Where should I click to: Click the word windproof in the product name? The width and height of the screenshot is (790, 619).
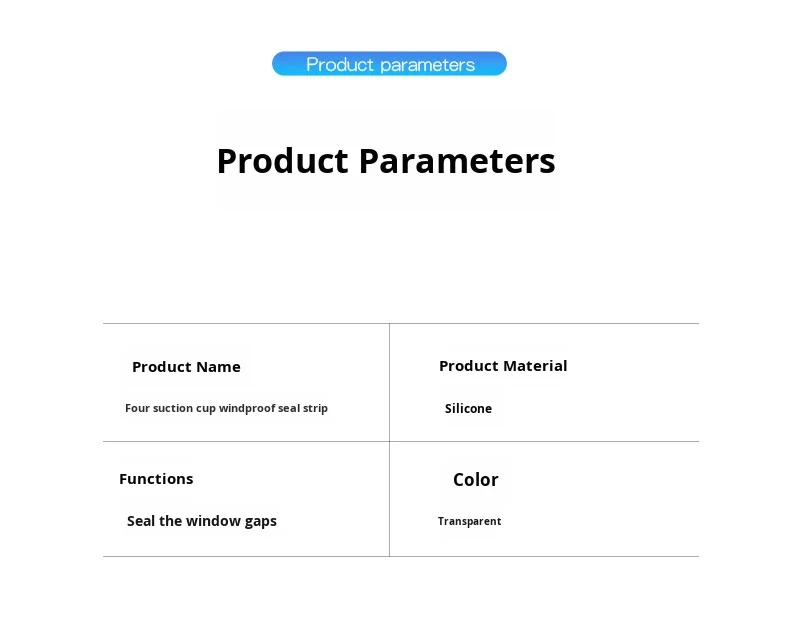[246, 408]
